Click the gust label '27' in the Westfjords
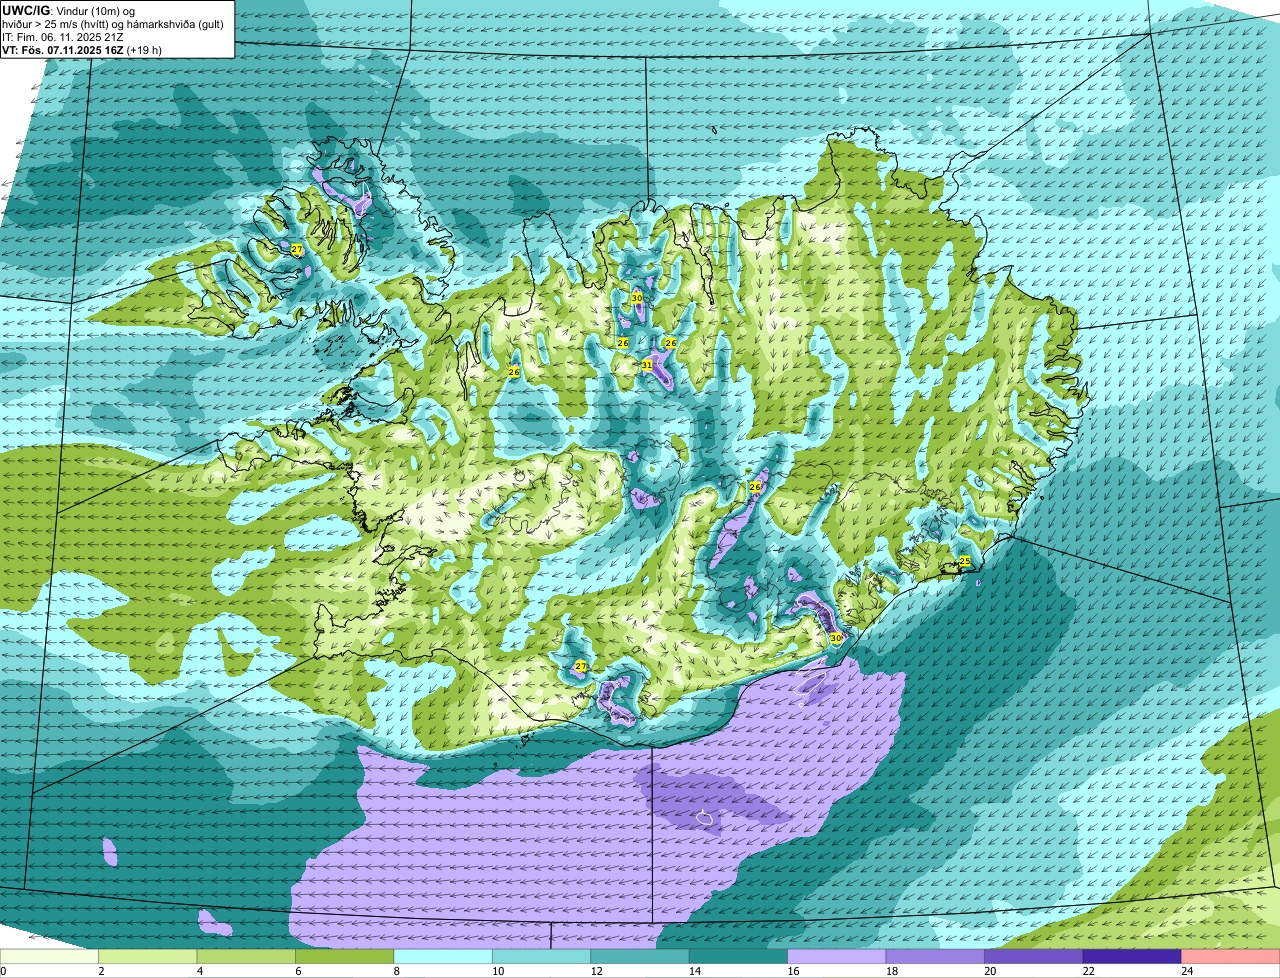Screen dimensions: 1280x978 coord(297,249)
